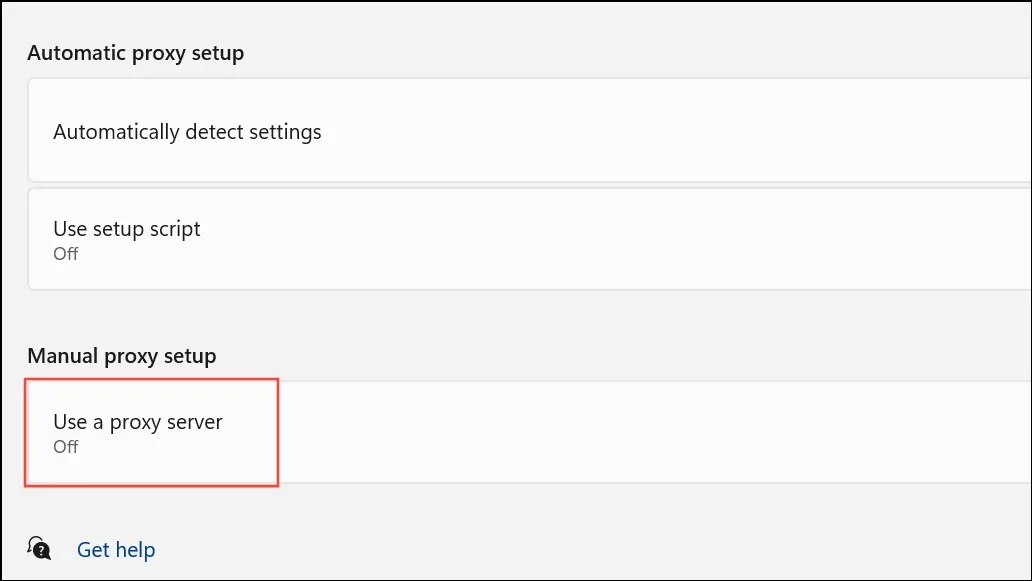Click the Use setup script label

[126, 228]
